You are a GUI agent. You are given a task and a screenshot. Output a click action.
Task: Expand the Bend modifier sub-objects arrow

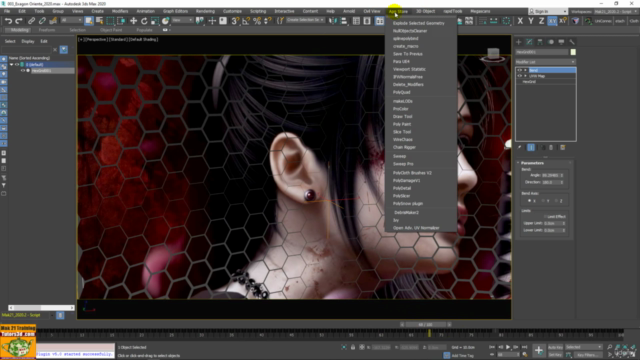[525, 70]
